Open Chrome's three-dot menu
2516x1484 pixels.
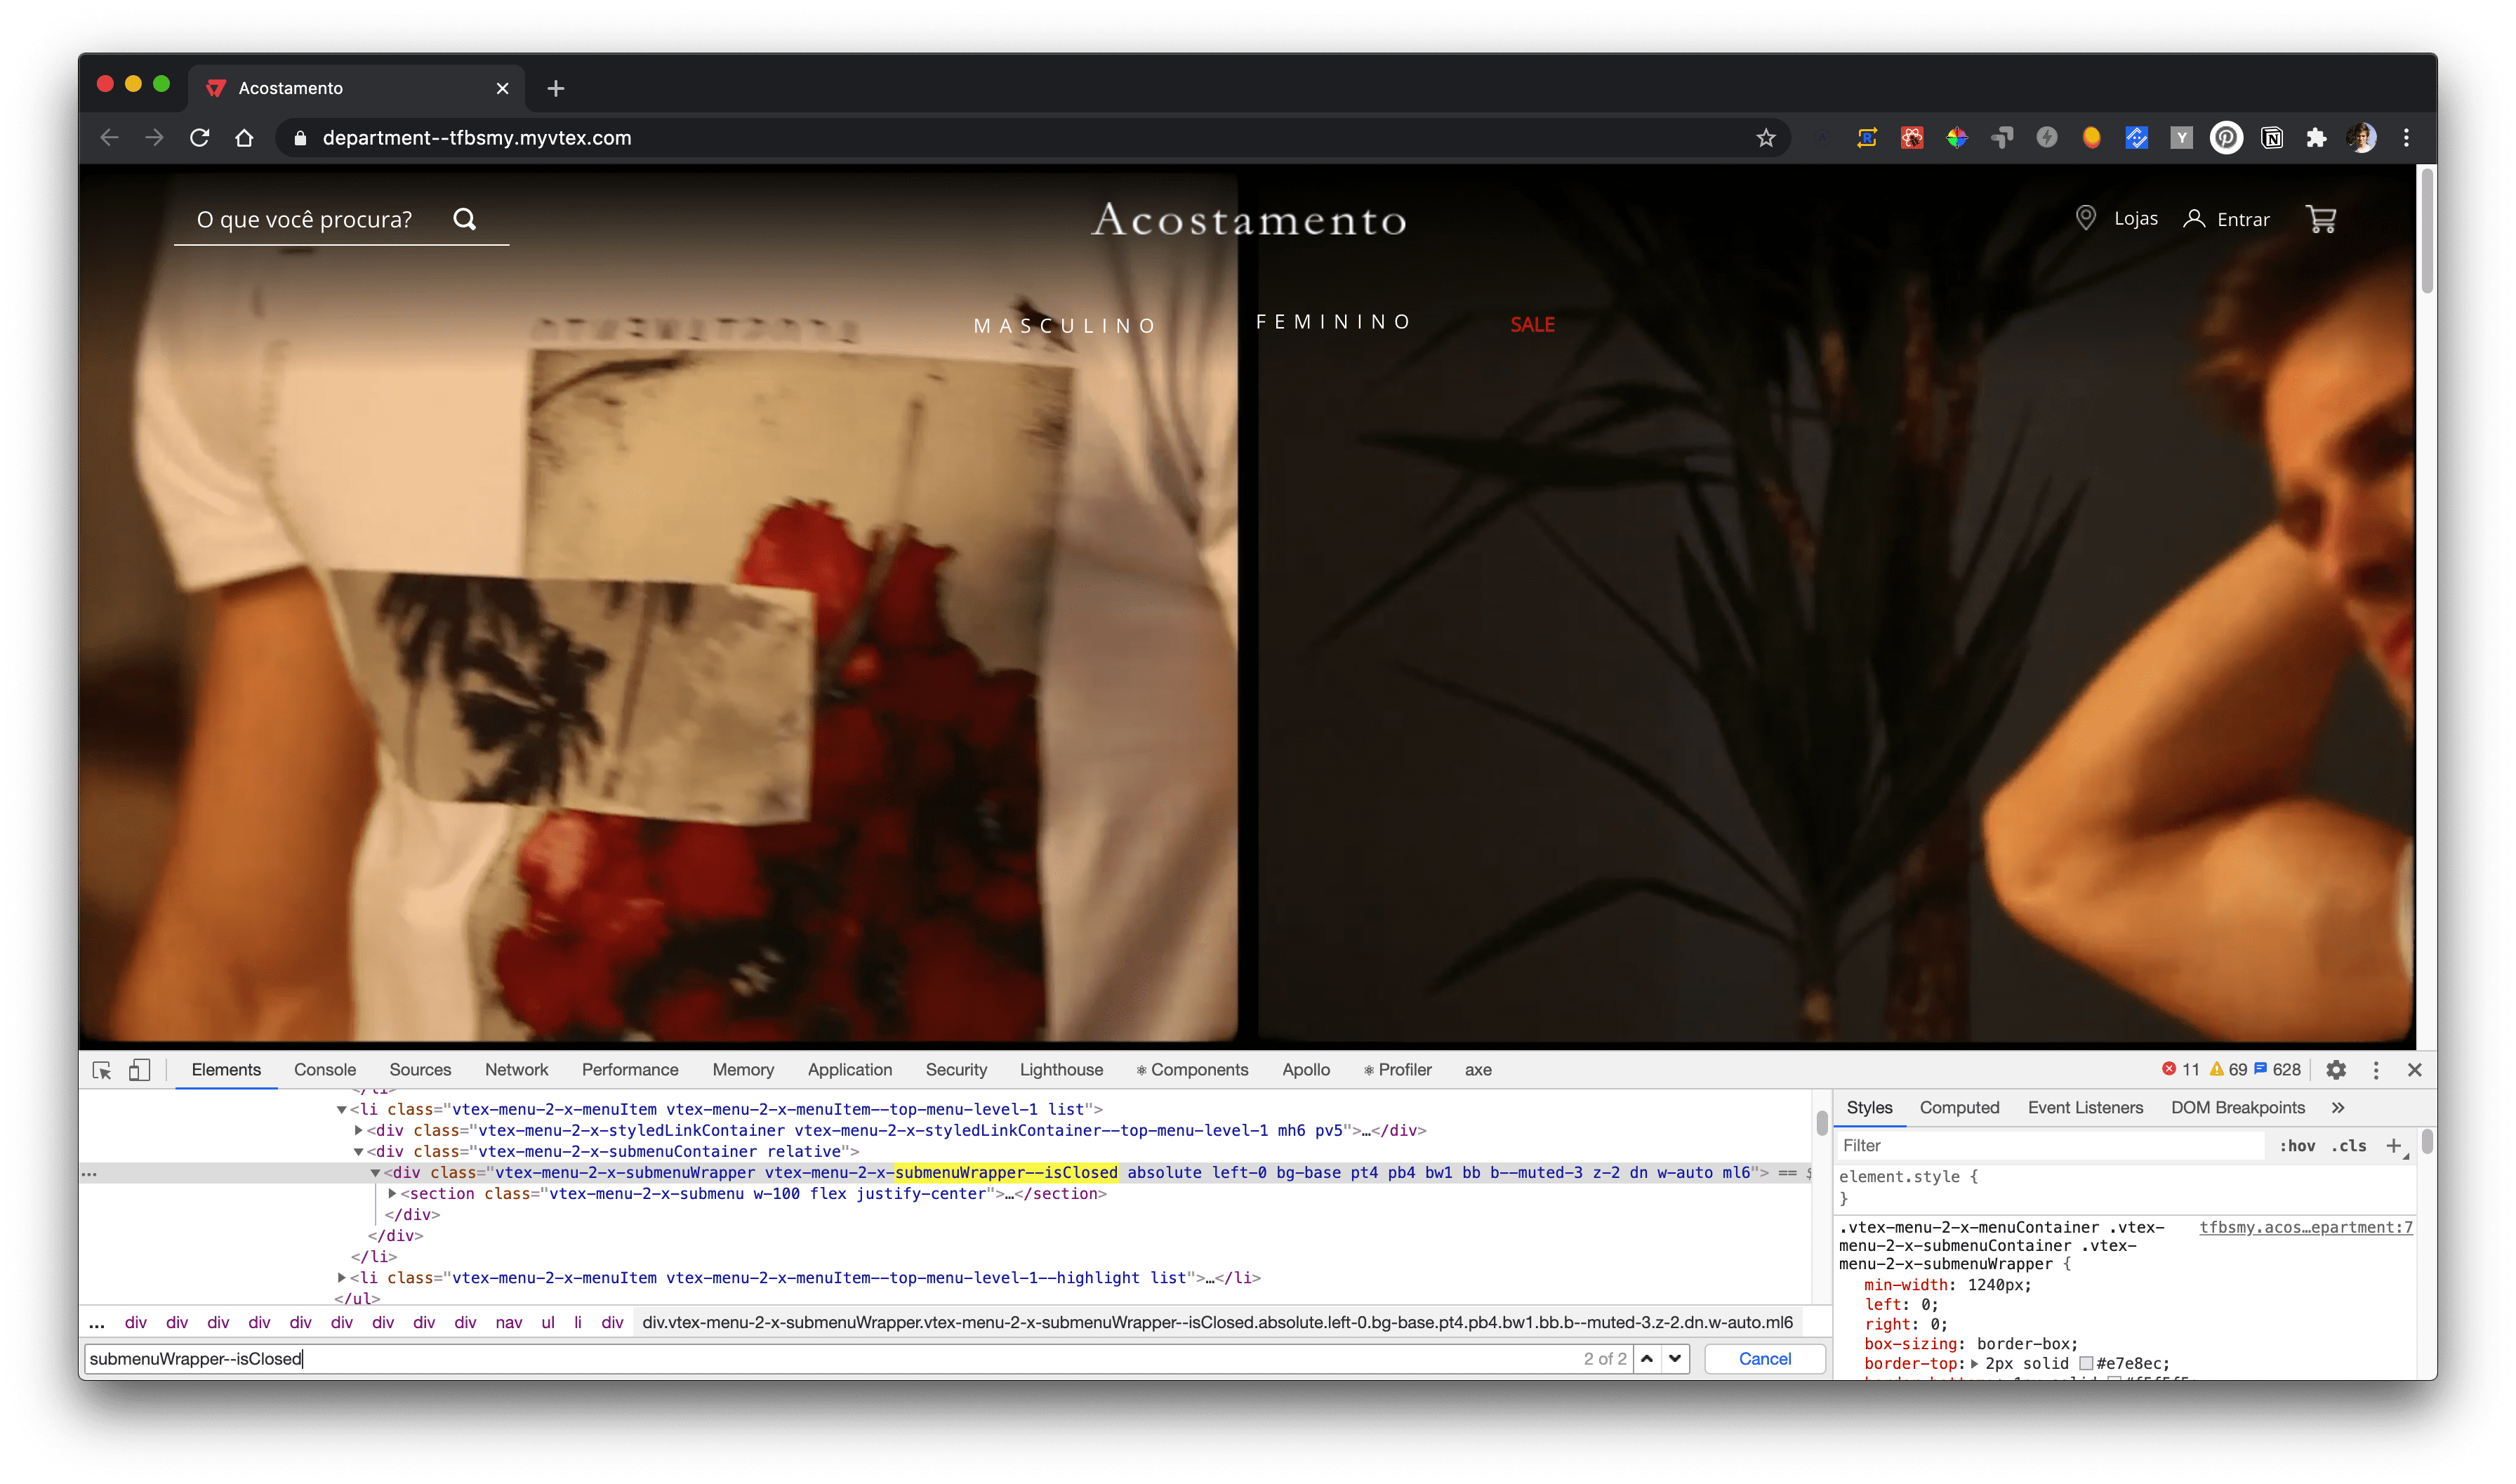[2406, 138]
